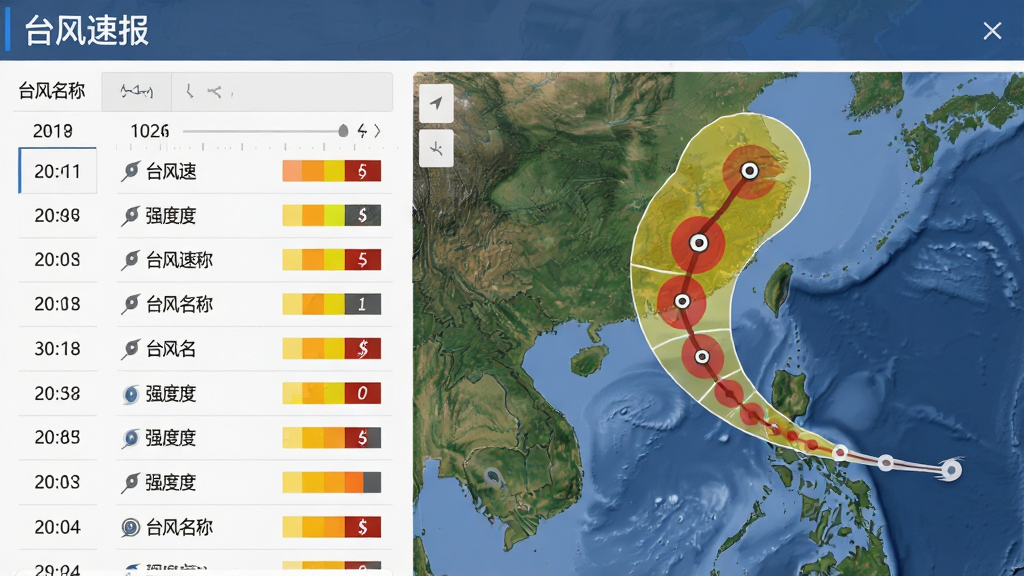Select the circular icon beside 20:04 台风名称
The width and height of the screenshot is (1024, 576).
(x=131, y=527)
